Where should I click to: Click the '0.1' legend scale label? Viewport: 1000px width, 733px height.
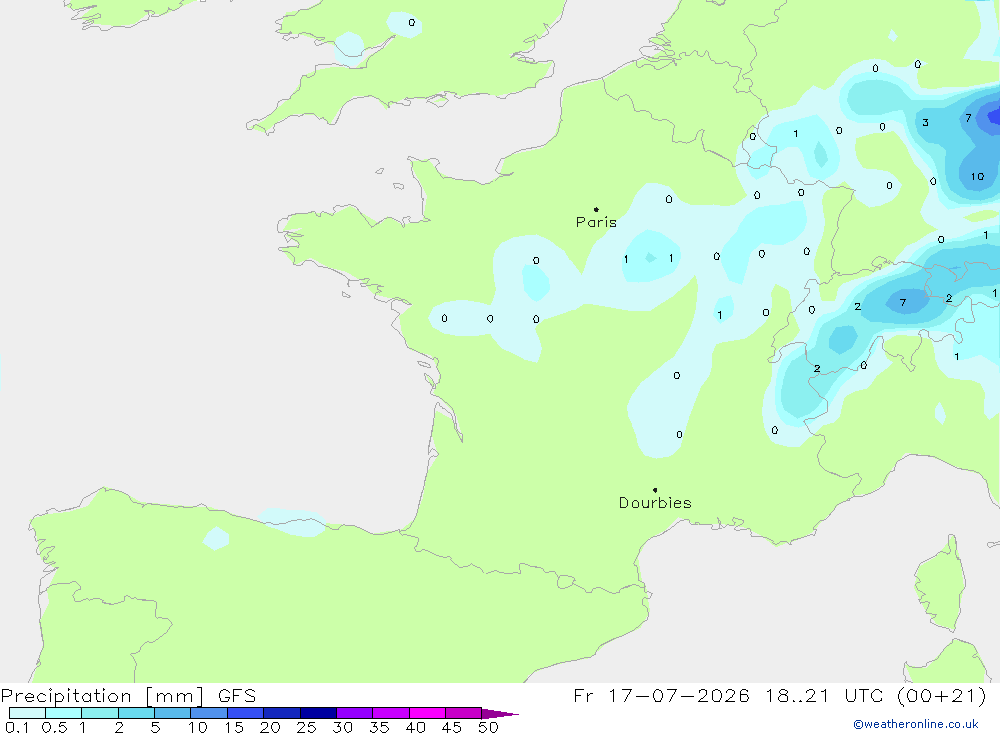(x=17, y=727)
